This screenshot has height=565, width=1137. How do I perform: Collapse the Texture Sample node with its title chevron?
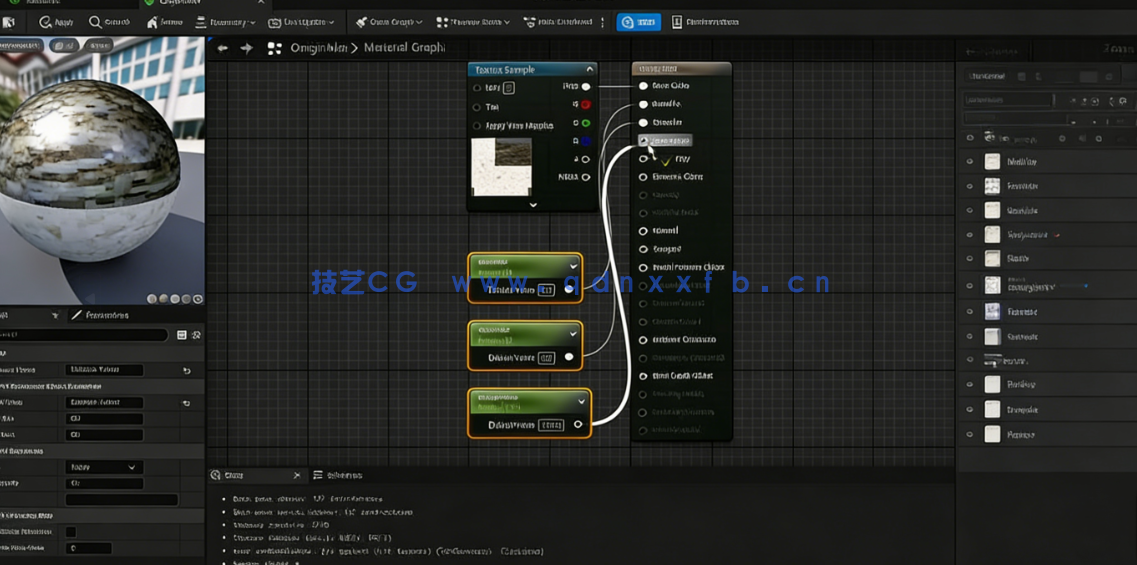pos(590,70)
